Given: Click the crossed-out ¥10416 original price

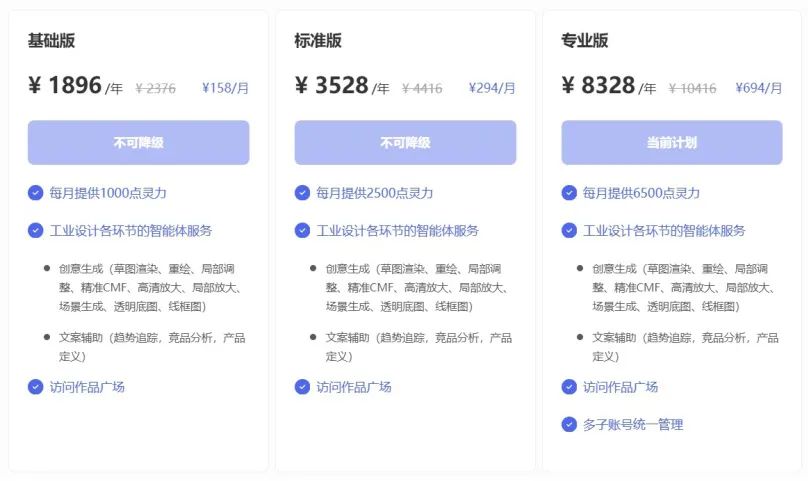Looking at the screenshot, I should [692, 88].
